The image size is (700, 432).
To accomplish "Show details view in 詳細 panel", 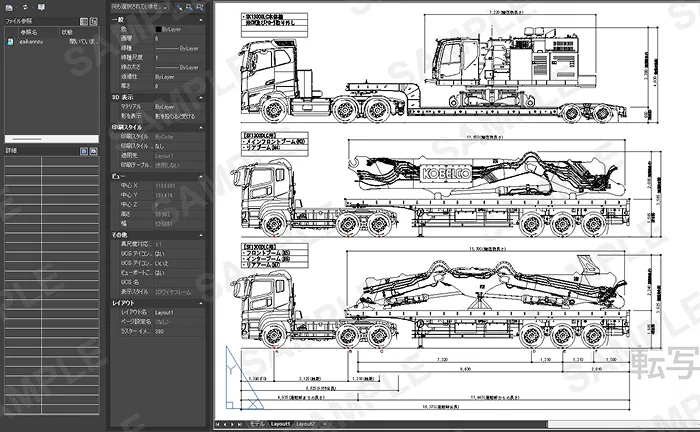I will click(x=83, y=151).
